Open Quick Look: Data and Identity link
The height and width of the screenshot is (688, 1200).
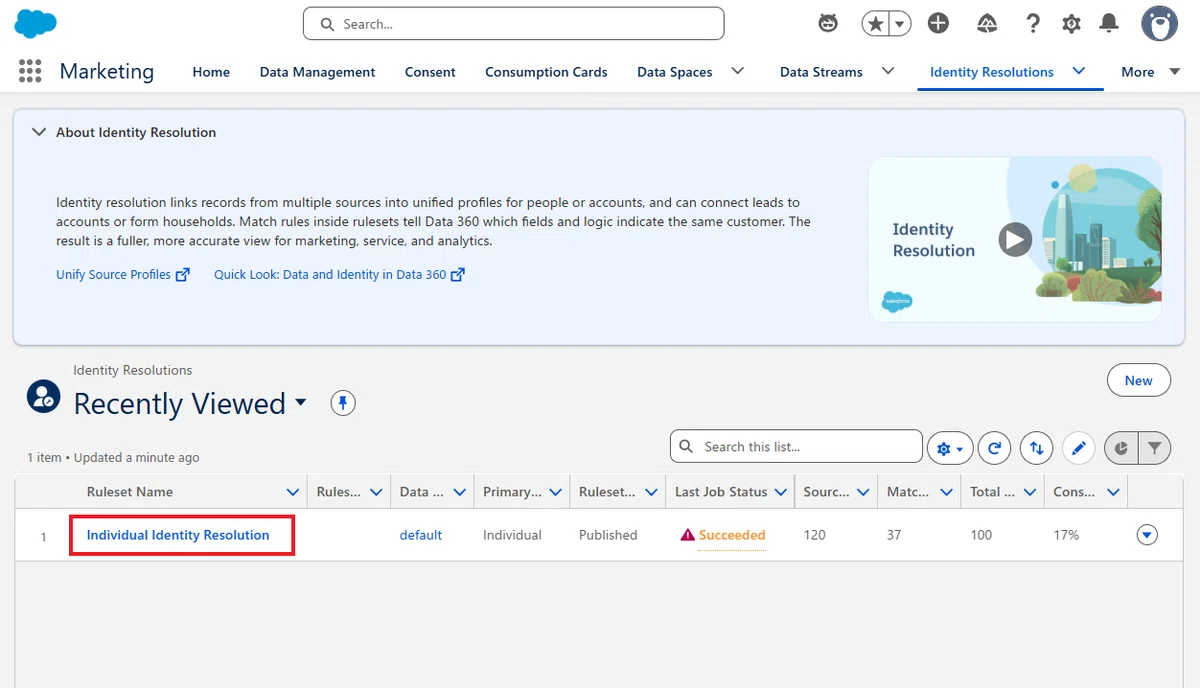[x=339, y=274]
